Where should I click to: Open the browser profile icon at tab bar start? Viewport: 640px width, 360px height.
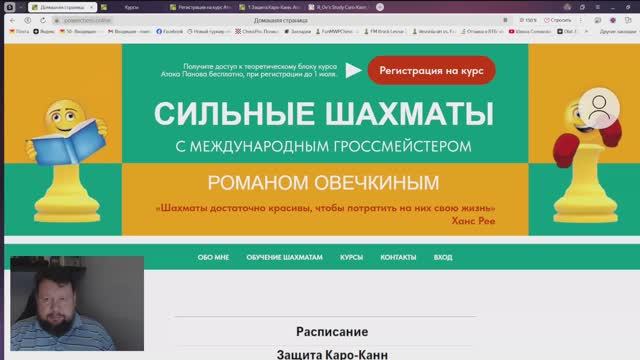(10, 7)
